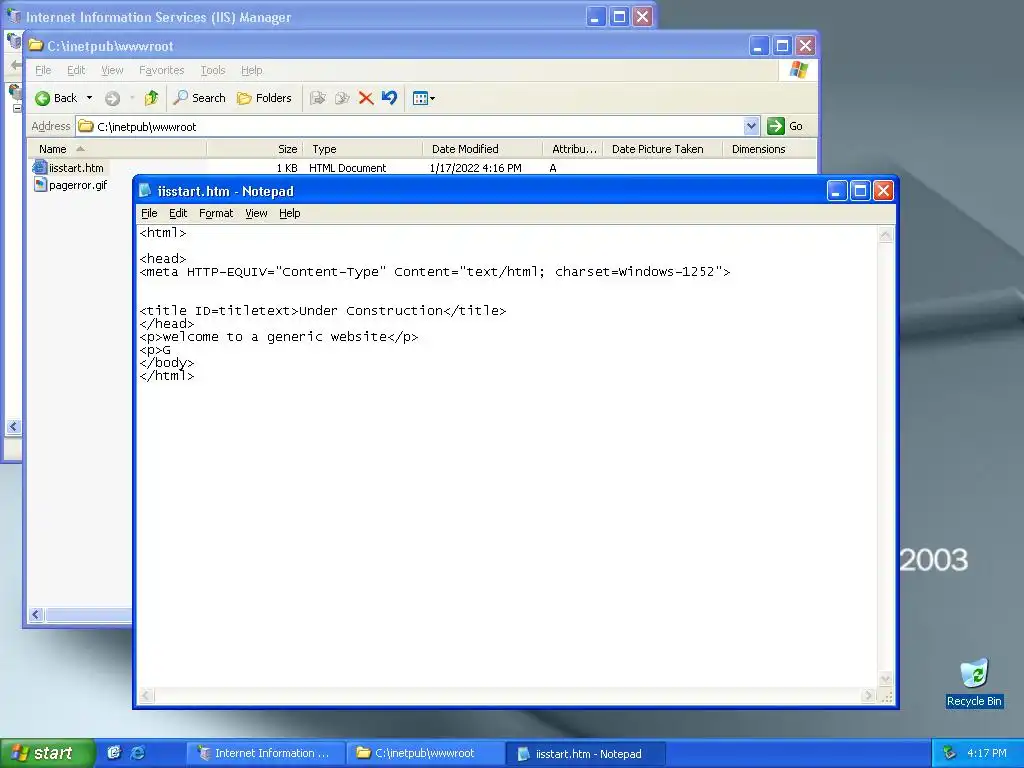Viewport: 1024px width, 768px height.
Task: Open the Explorer Help menu
Action: point(251,70)
